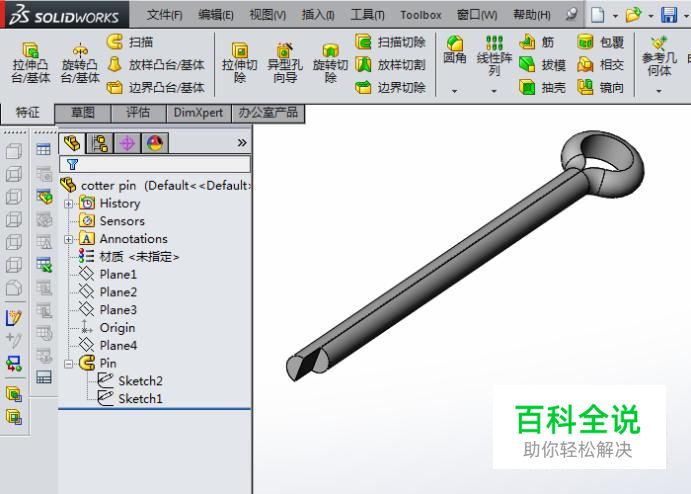Select Plane2 in the feature tree

pos(108,292)
